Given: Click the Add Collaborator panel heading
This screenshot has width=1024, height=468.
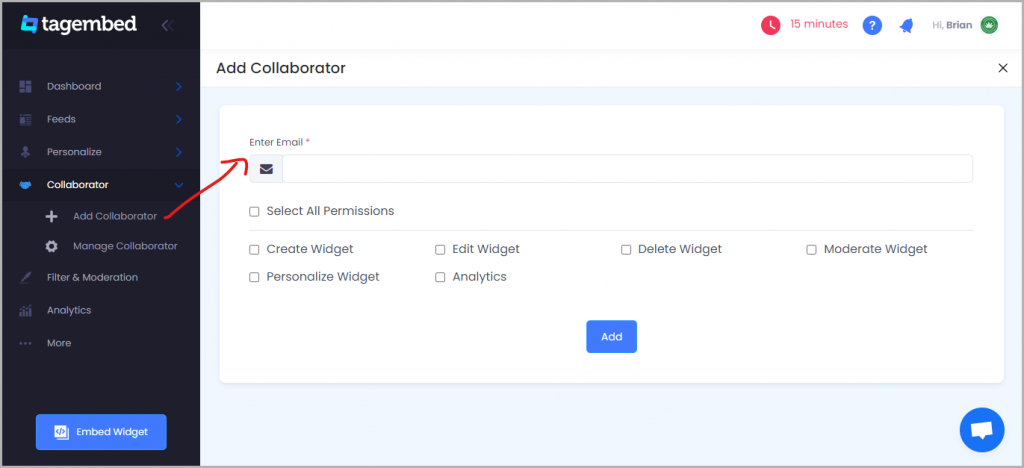Looking at the screenshot, I should 281,68.
